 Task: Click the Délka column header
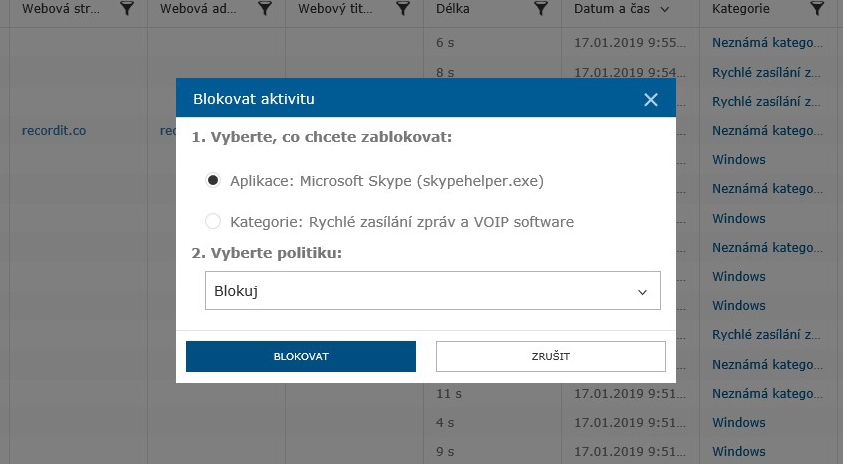pos(453,9)
